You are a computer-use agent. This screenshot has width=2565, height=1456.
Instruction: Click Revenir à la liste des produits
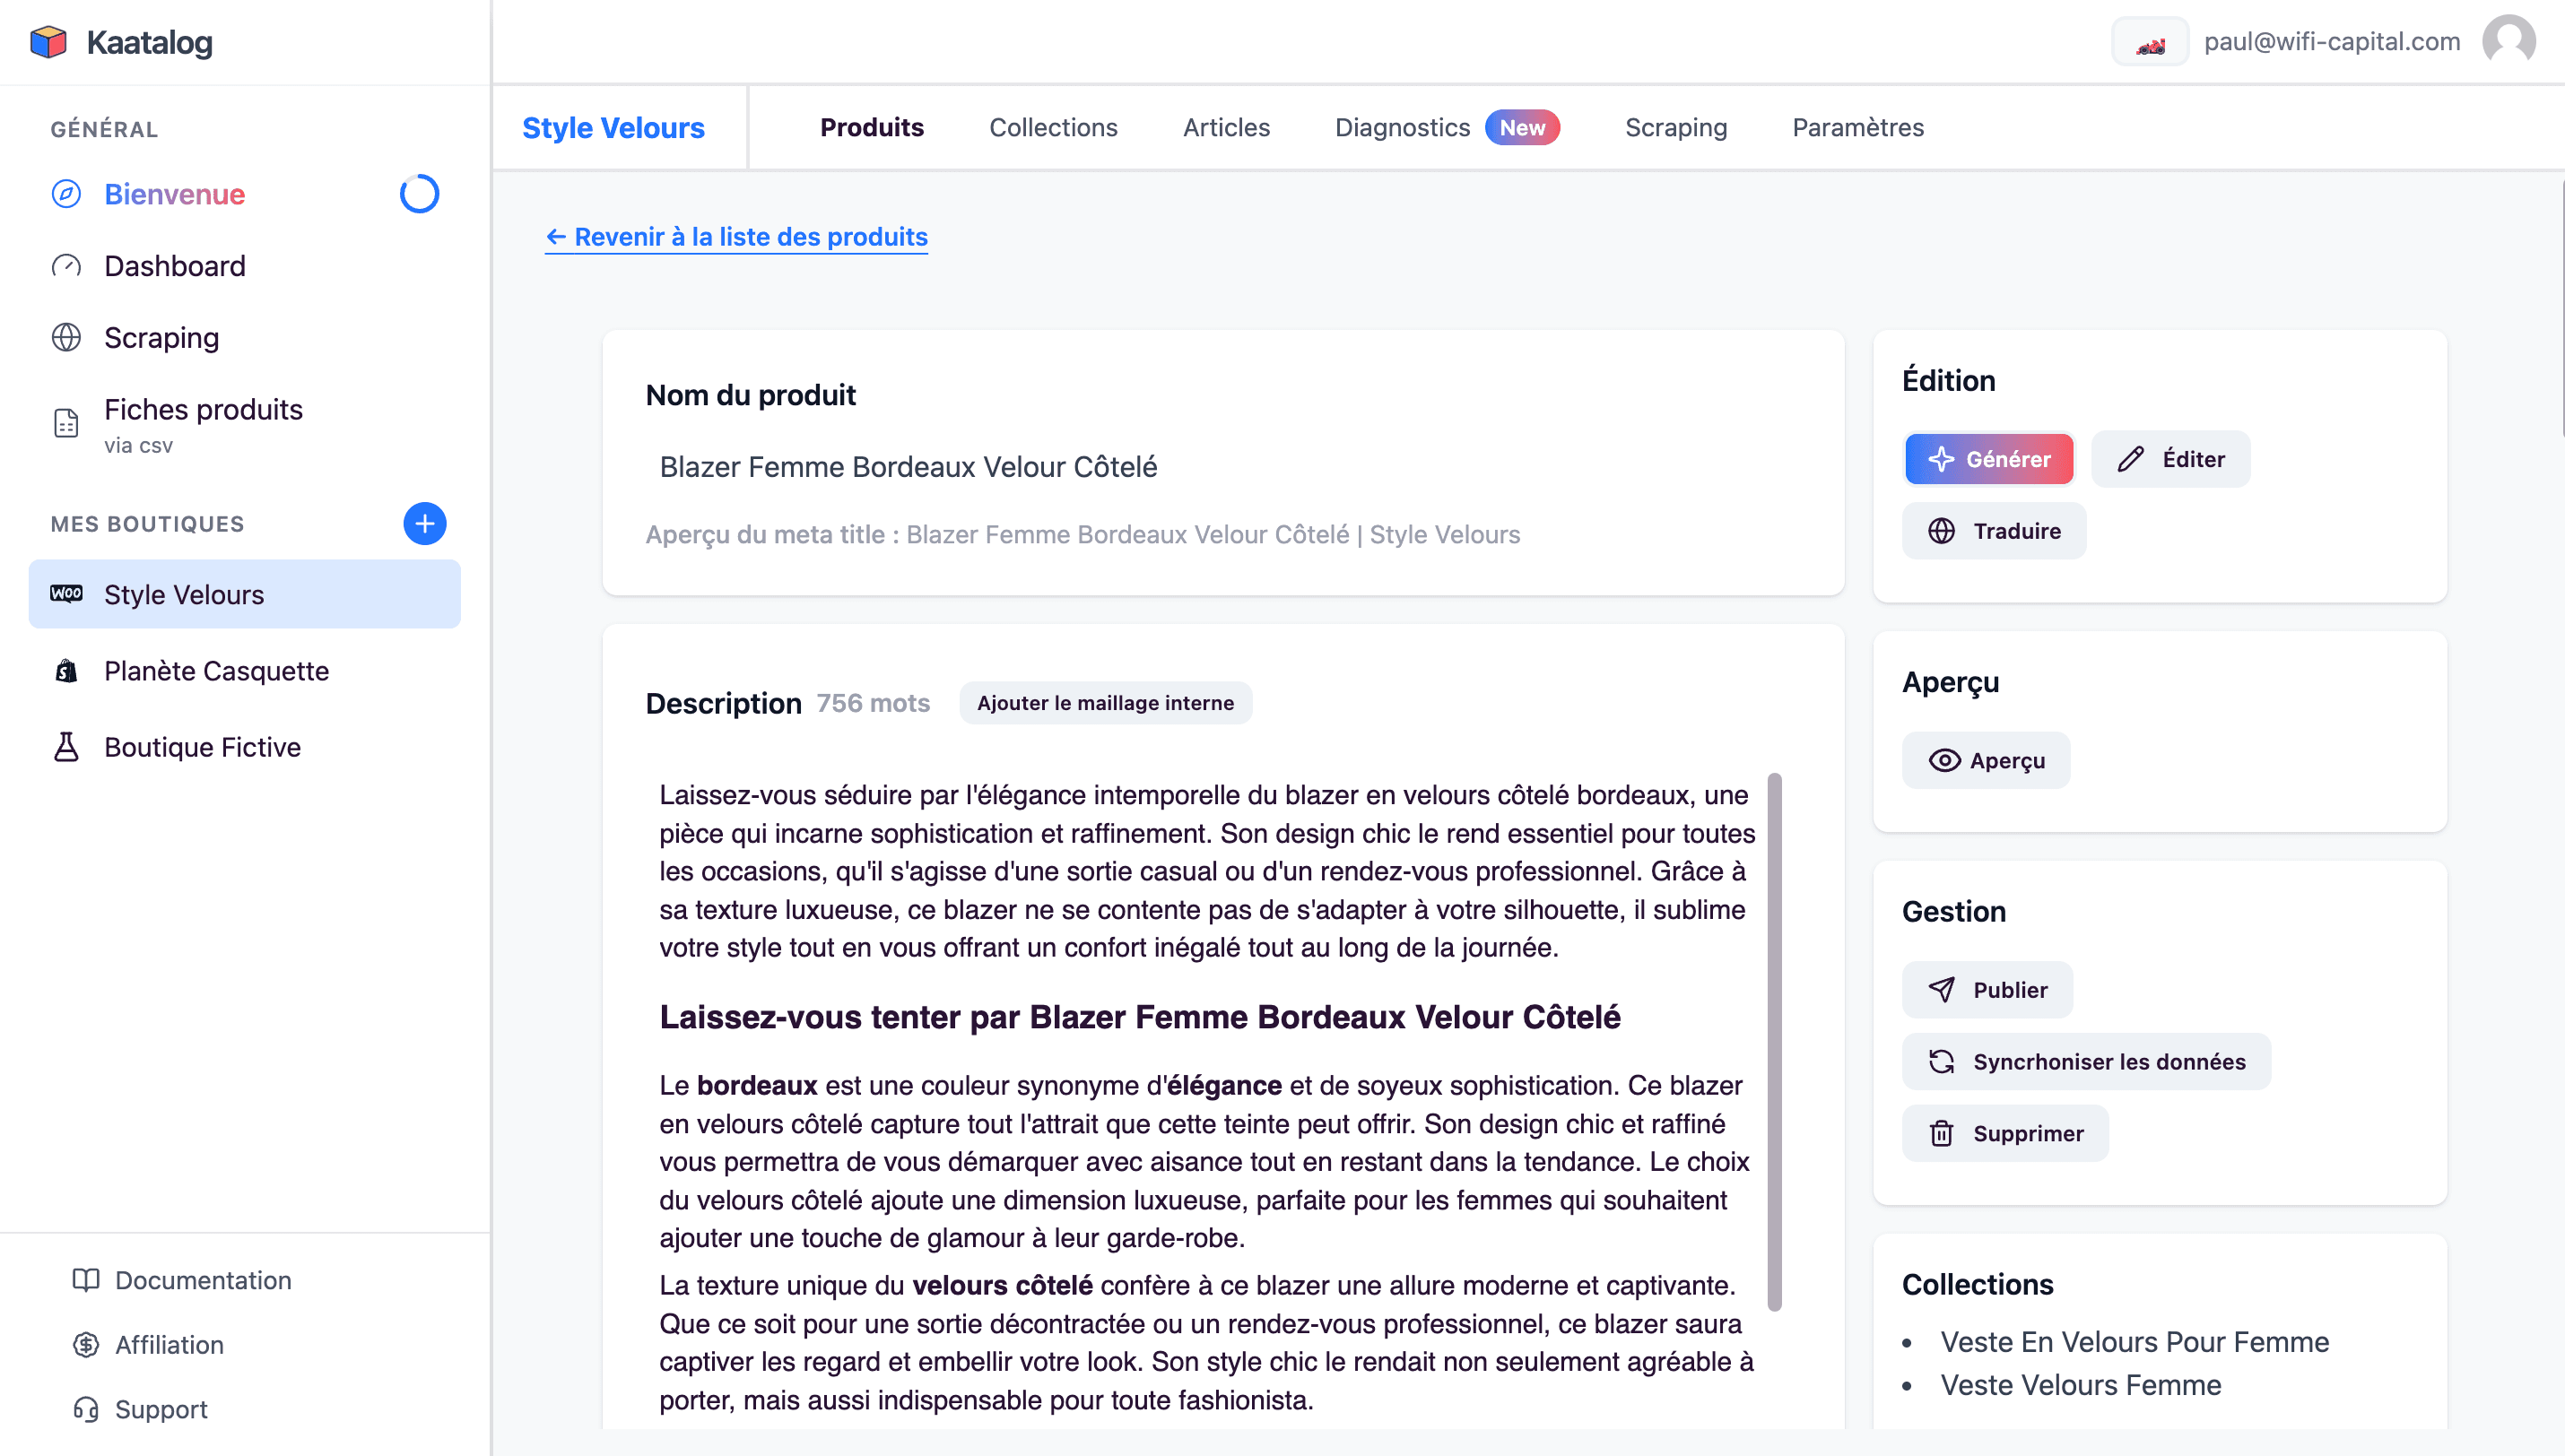pos(737,237)
